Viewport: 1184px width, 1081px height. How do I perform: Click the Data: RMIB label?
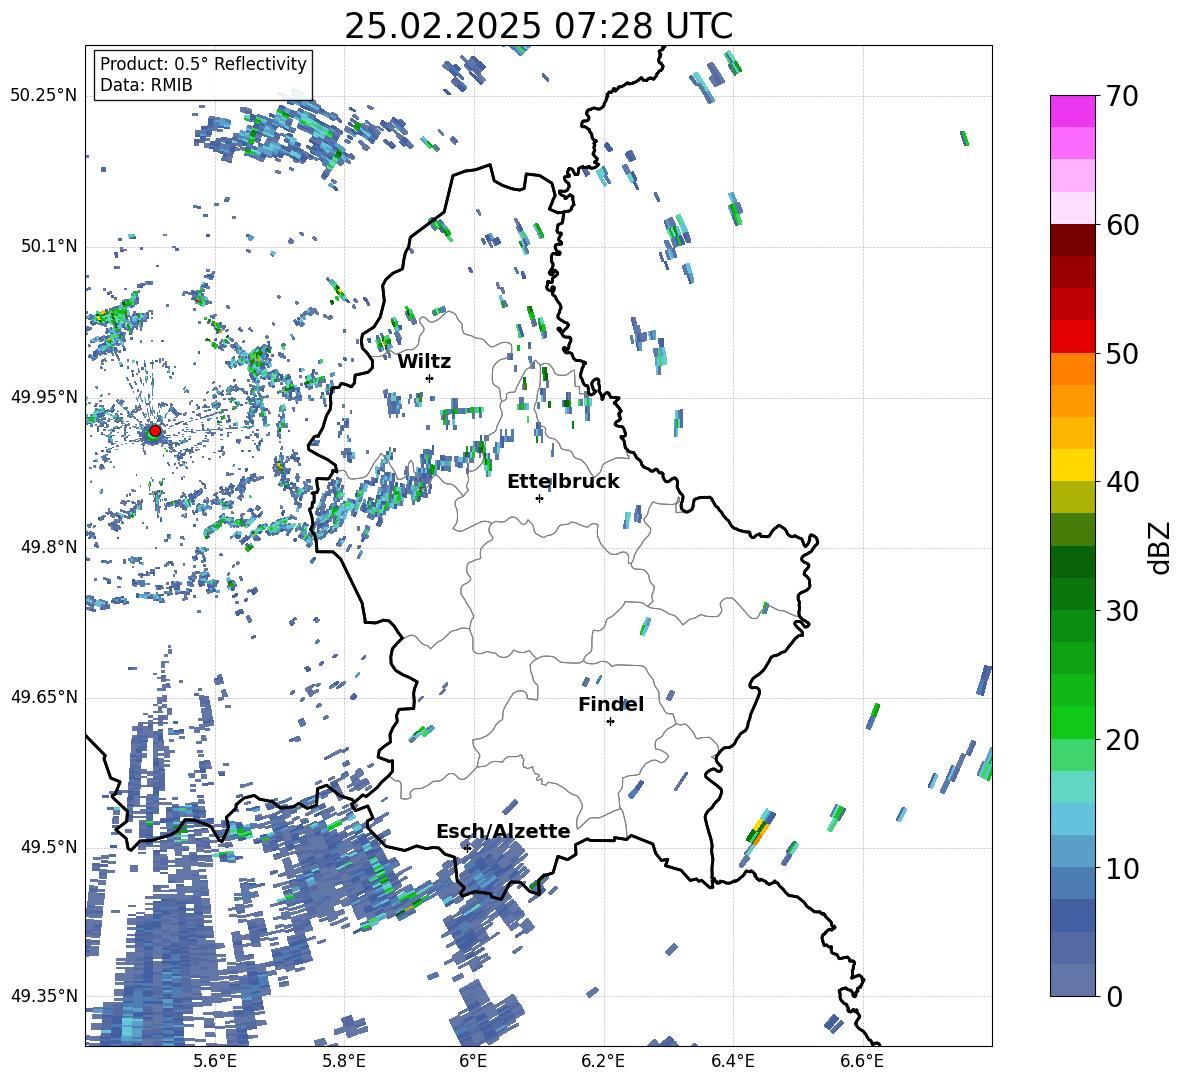click(x=146, y=85)
